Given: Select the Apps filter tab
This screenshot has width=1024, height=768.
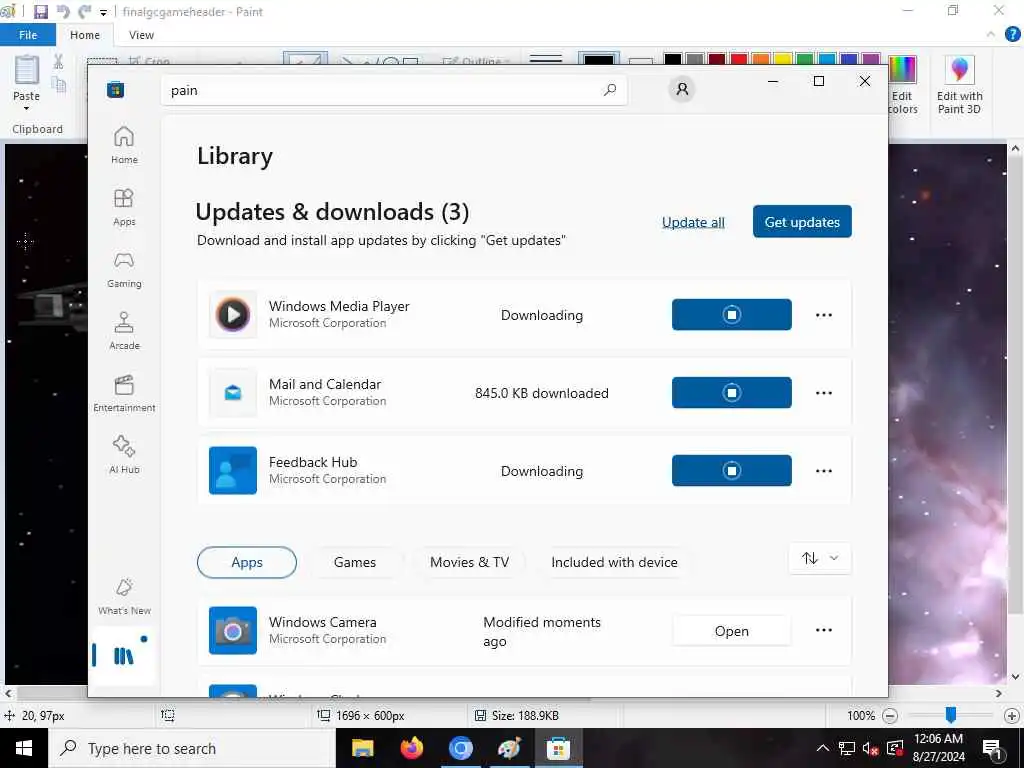Looking at the screenshot, I should pos(247,562).
